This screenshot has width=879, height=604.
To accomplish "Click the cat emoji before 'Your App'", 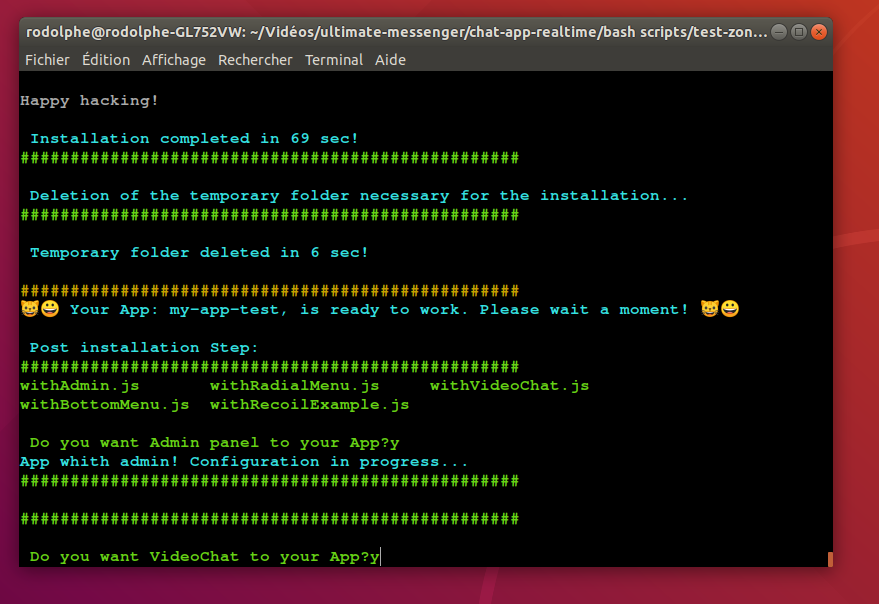I will pos(29,309).
